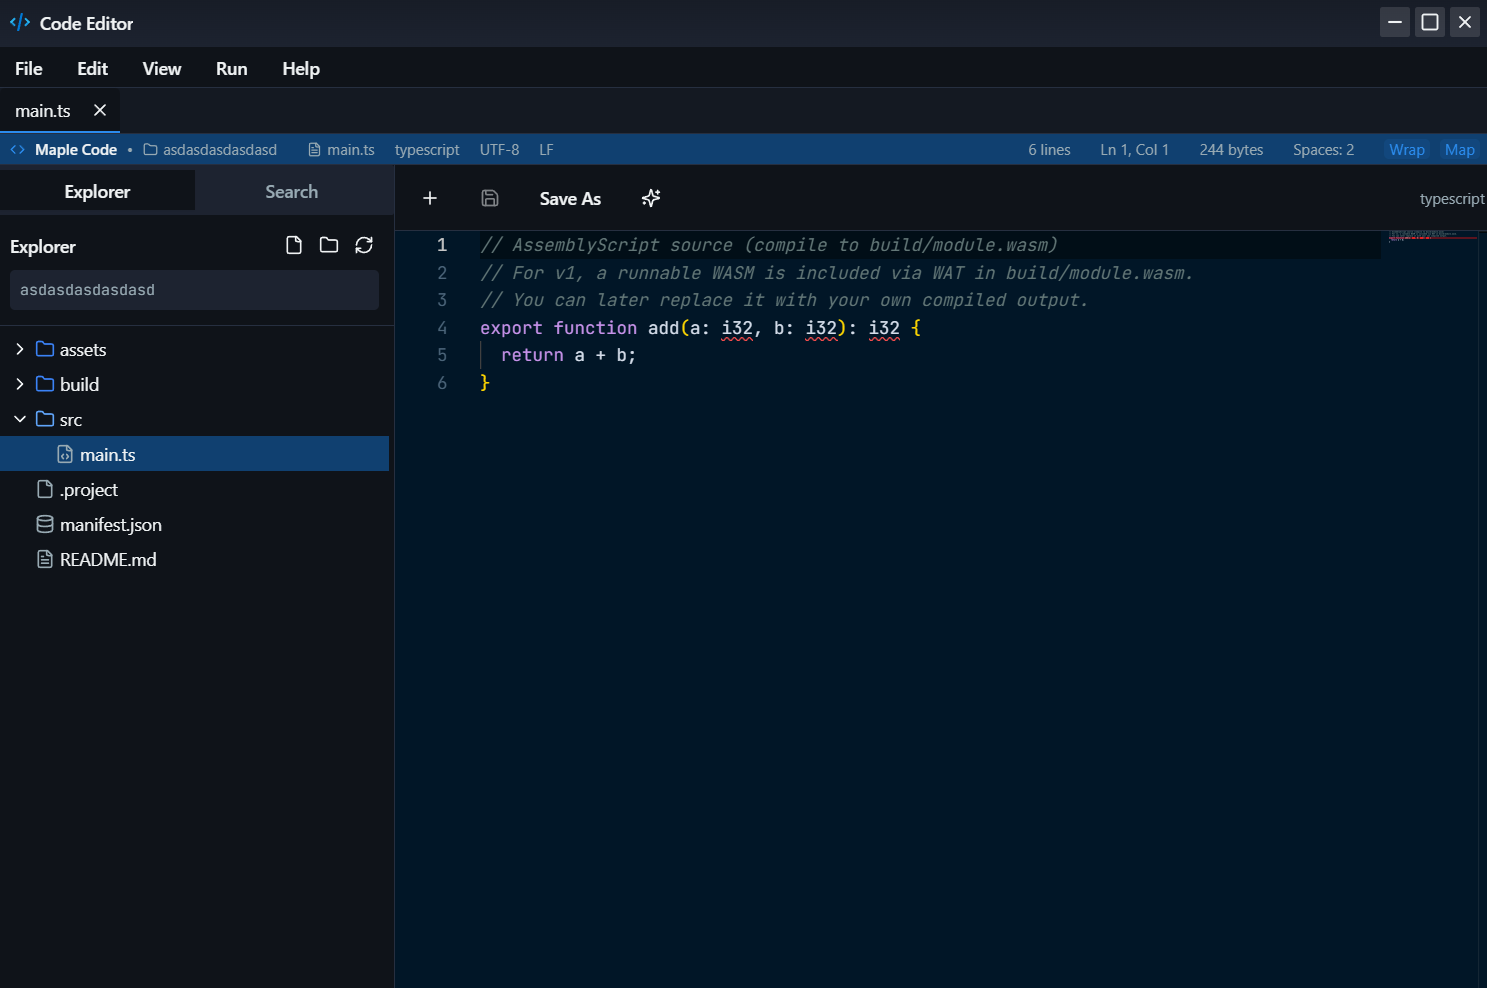The height and width of the screenshot is (988, 1487).
Task: Switch to the Explorer sidebar tab
Action: tap(97, 191)
